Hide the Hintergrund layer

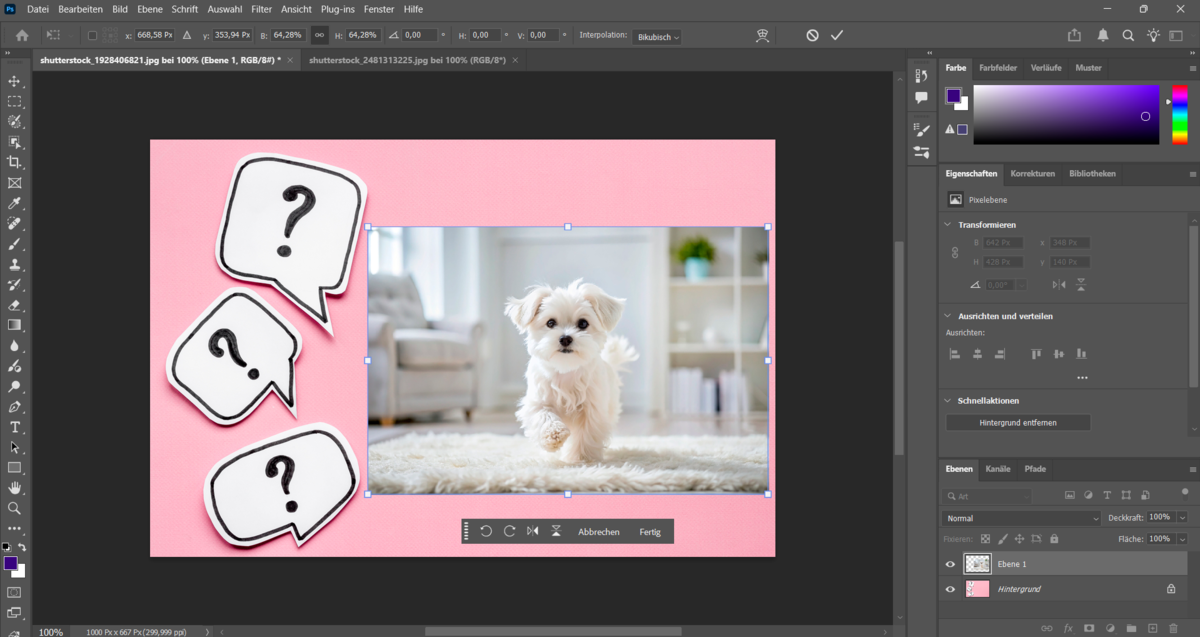pyautogui.click(x=950, y=589)
